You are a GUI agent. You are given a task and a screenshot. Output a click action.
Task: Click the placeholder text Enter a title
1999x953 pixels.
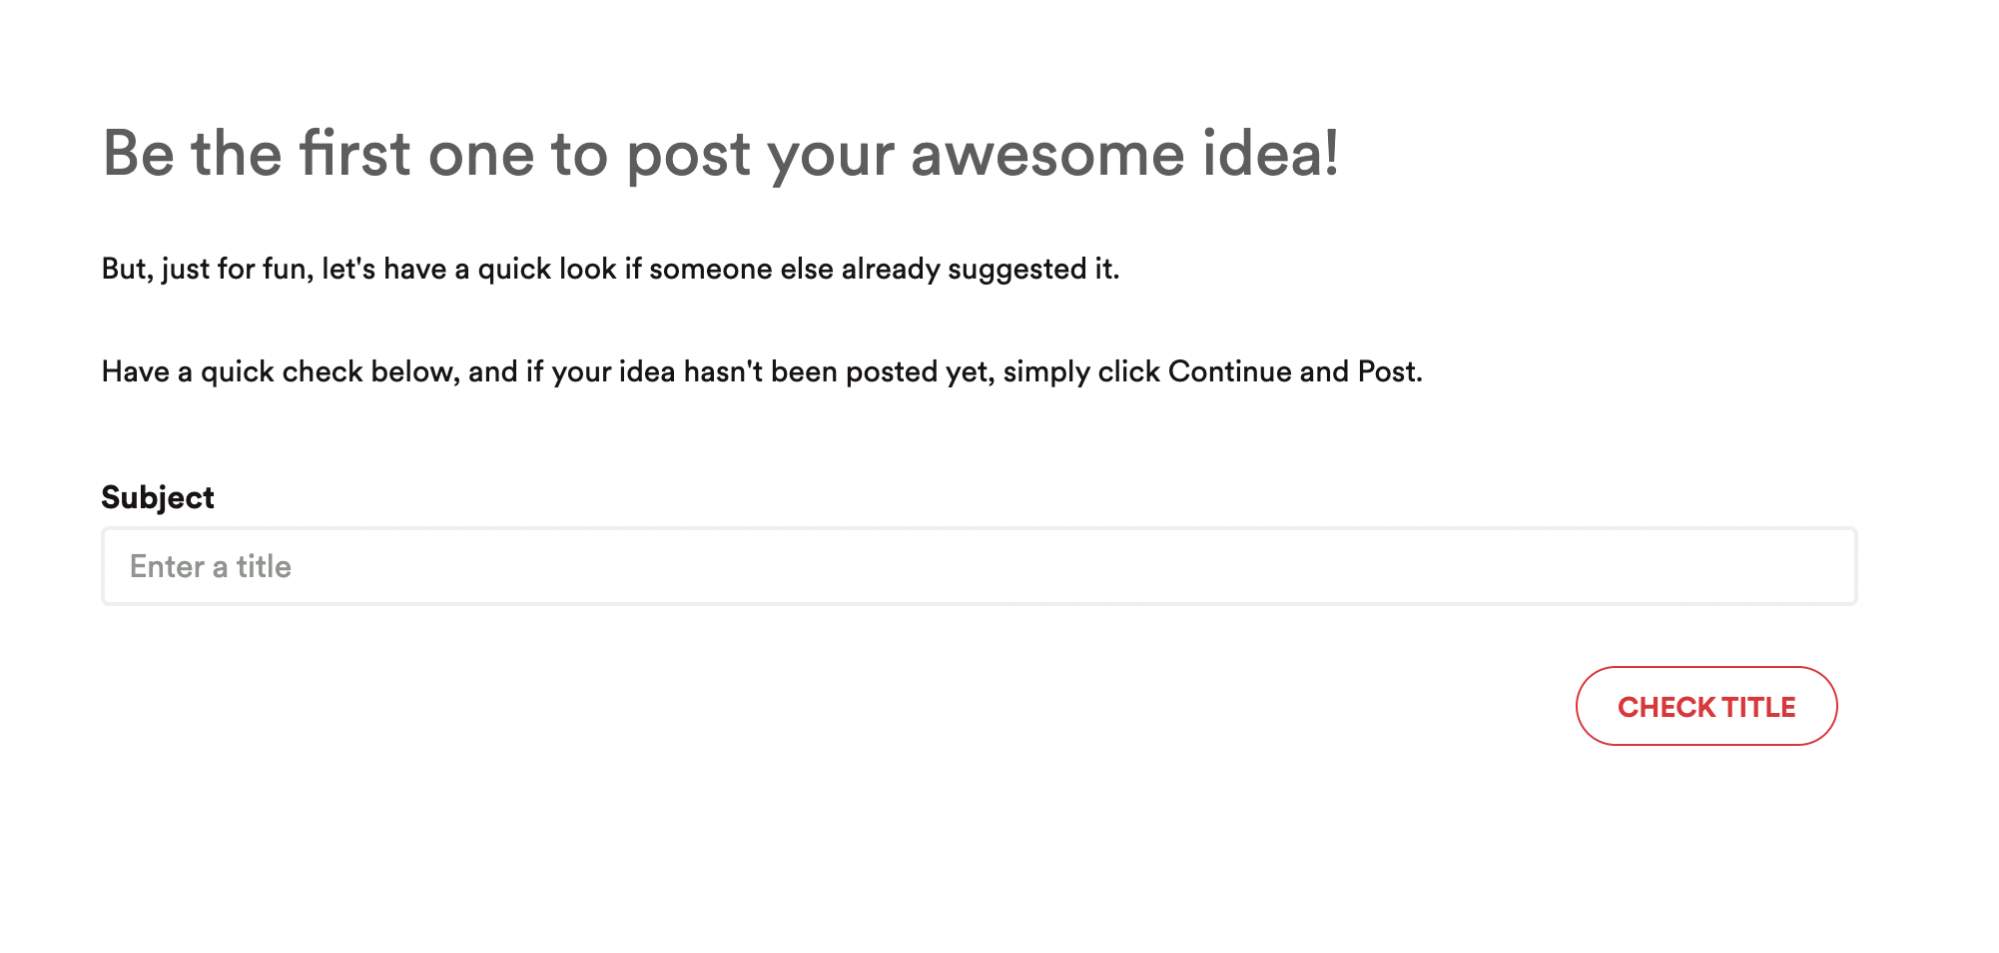pos(210,566)
